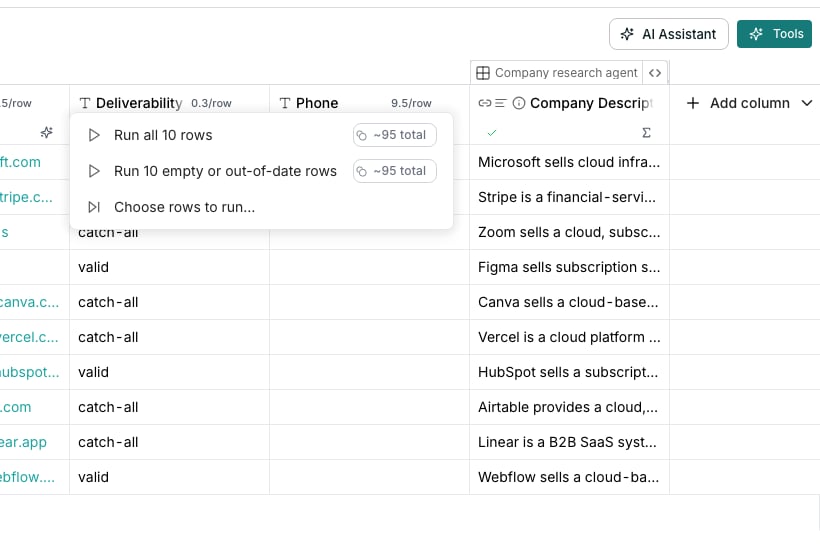This screenshot has width=820, height=560.
Task: Select 'catch-all' deliverability in the Canva row
Action: pos(169,302)
